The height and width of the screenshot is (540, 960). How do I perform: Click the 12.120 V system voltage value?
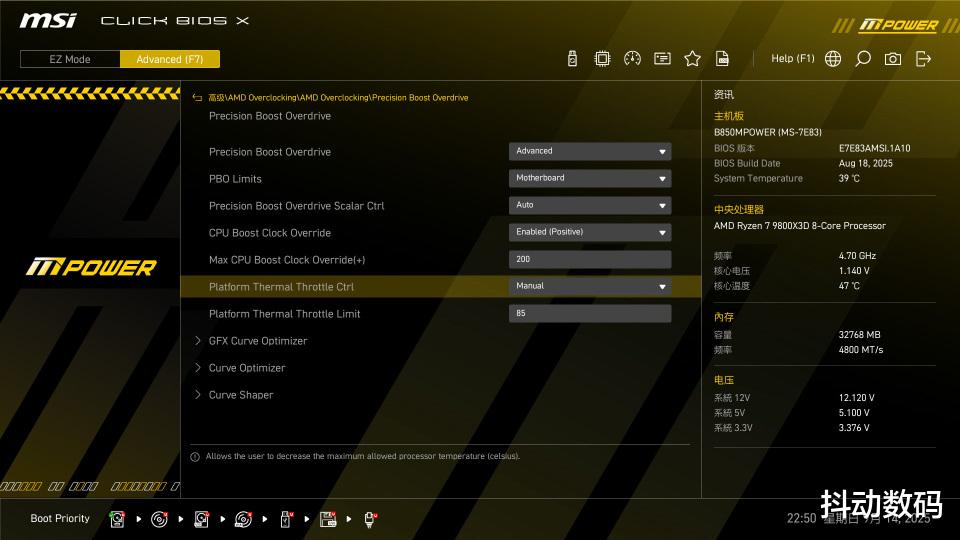click(857, 398)
